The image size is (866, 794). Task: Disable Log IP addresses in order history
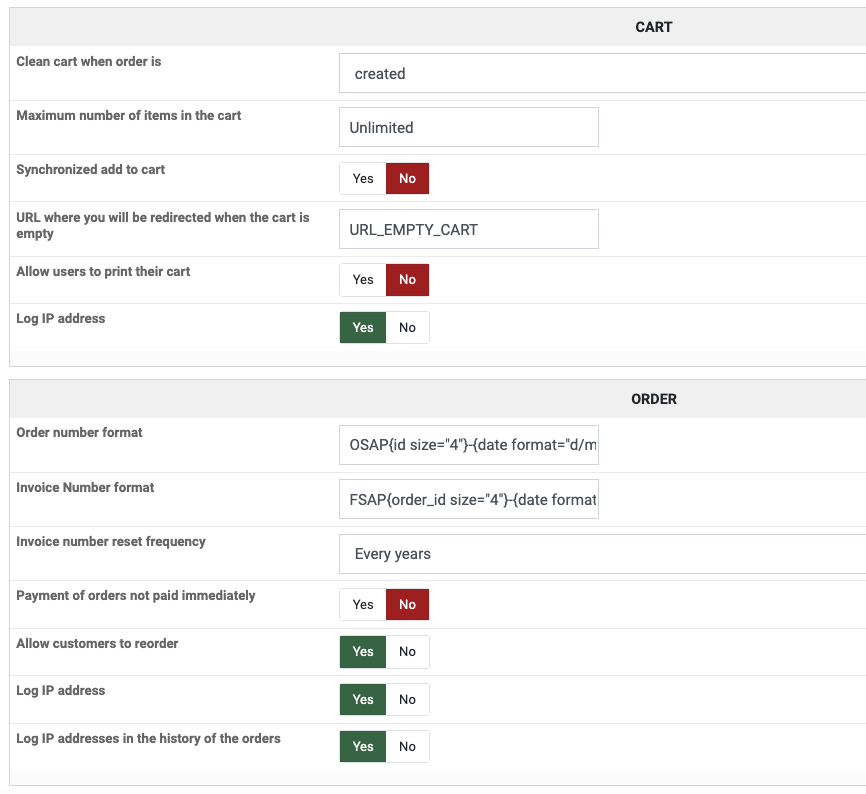coord(407,747)
